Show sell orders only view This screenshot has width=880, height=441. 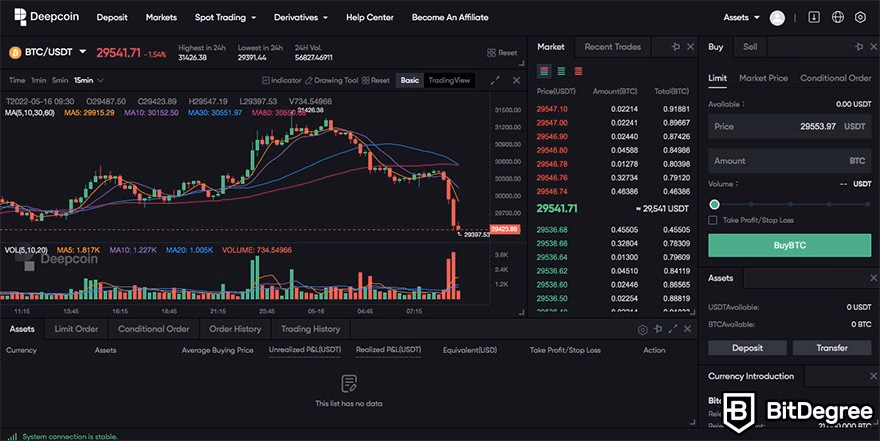coord(578,71)
